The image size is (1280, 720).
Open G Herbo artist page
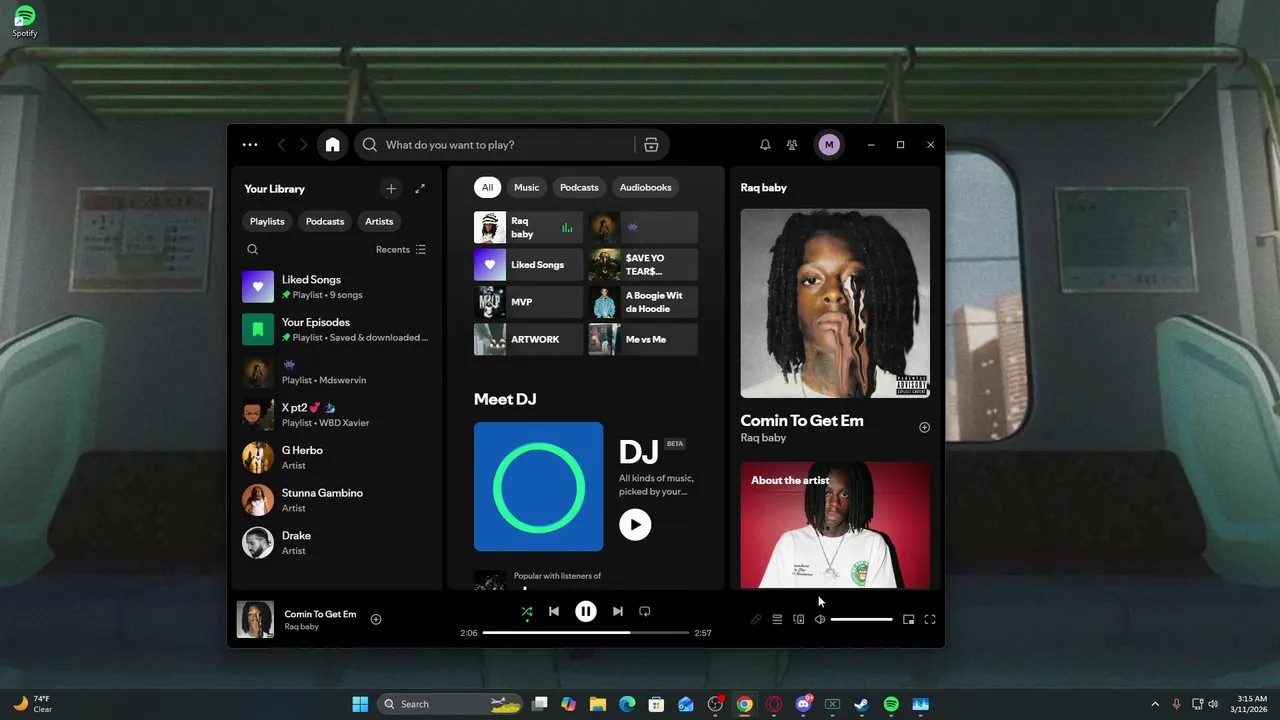[x=336, y=457]
